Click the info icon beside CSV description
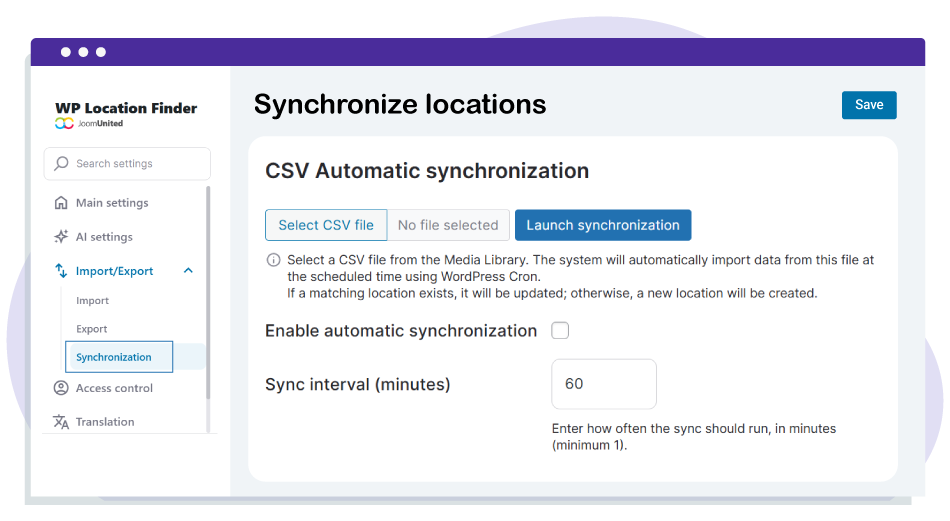Image resolution: width=950 pixels, height=521 pixels. pyautogui.click(x=274, y=260)
